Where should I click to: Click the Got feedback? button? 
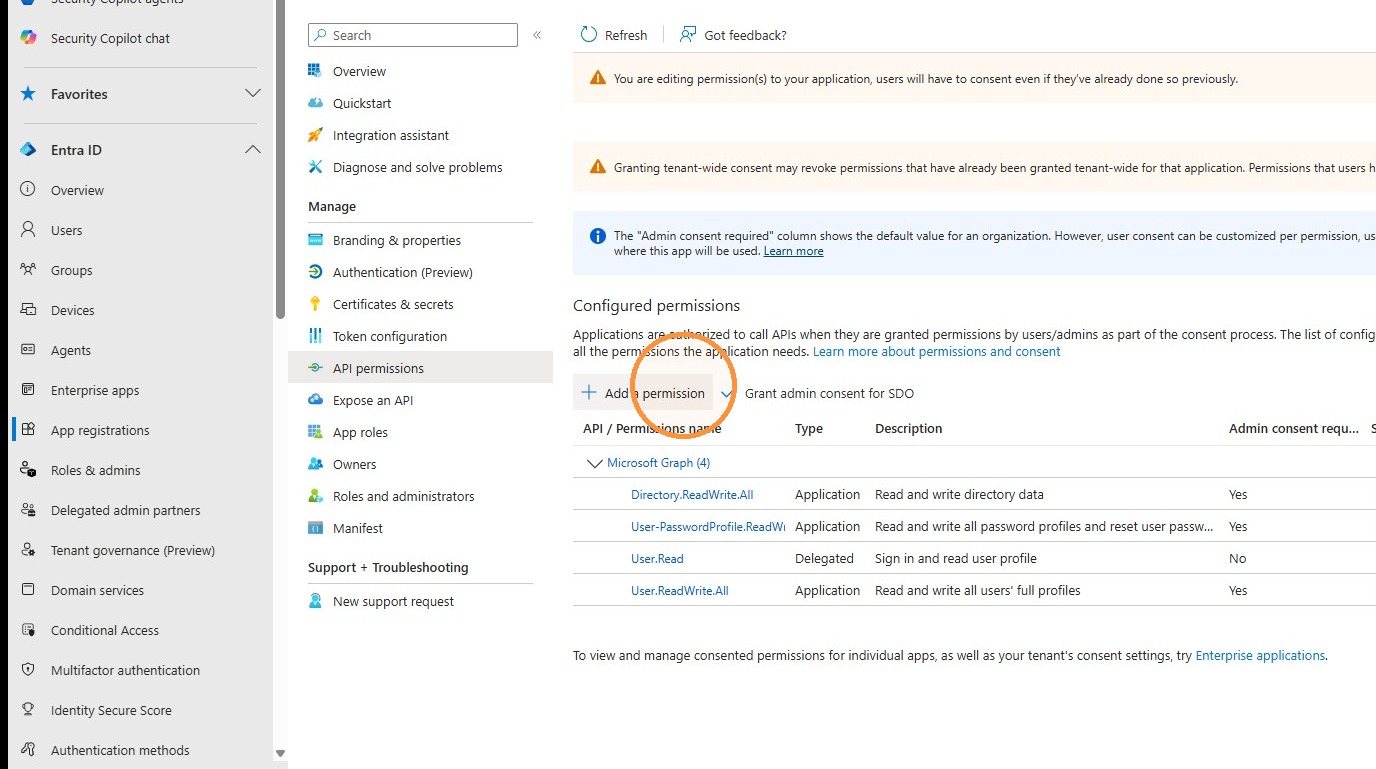(733, 35)
